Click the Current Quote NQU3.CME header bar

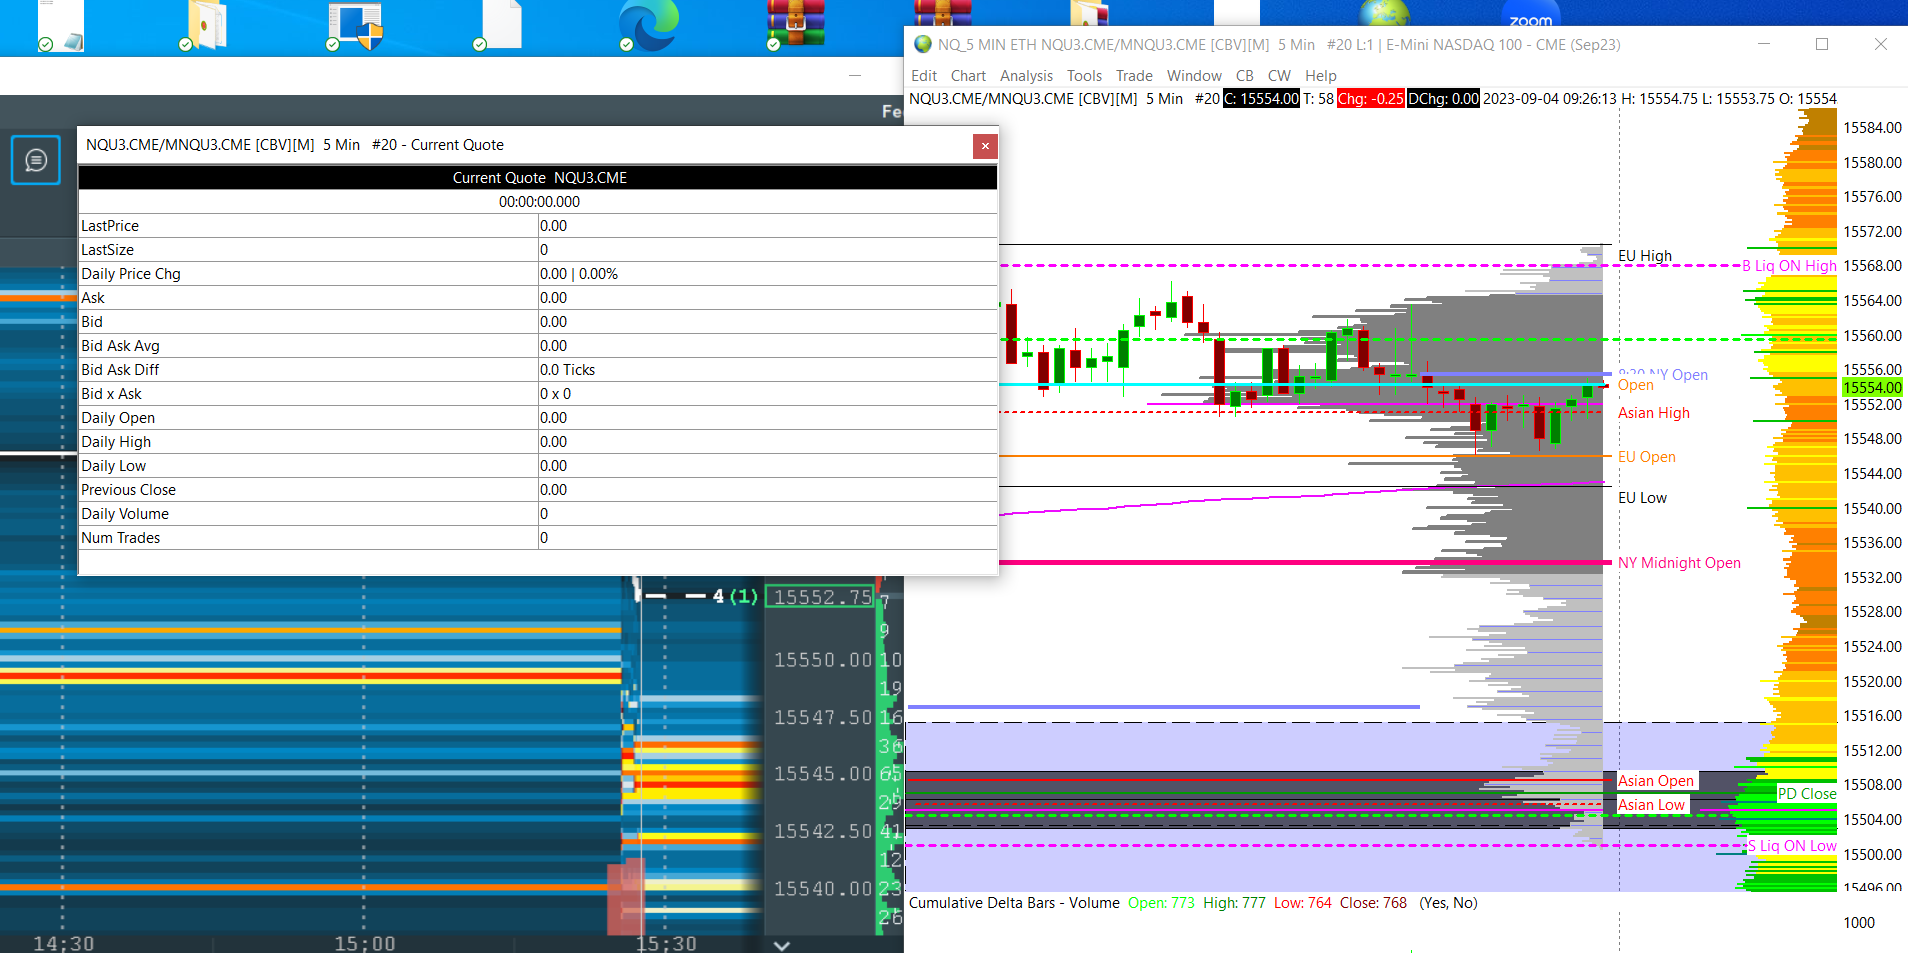point(538,178)
